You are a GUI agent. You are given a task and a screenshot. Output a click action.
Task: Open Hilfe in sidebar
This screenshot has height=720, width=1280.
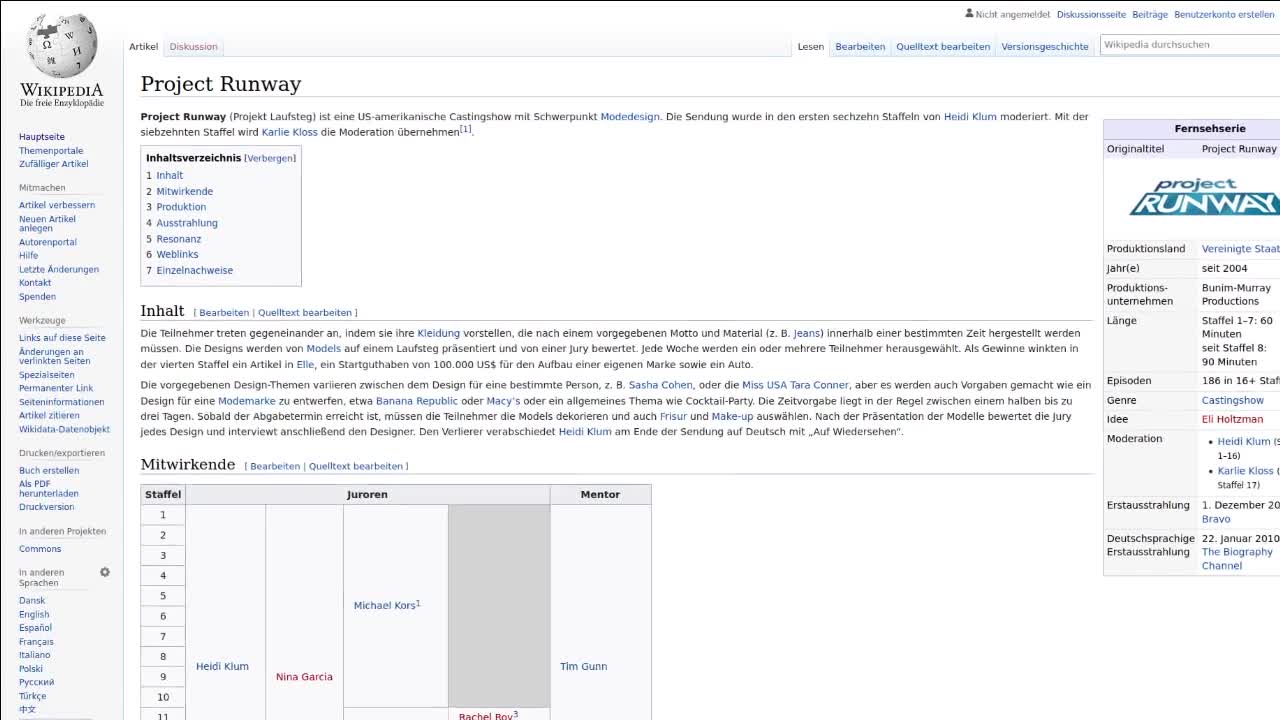28,256
